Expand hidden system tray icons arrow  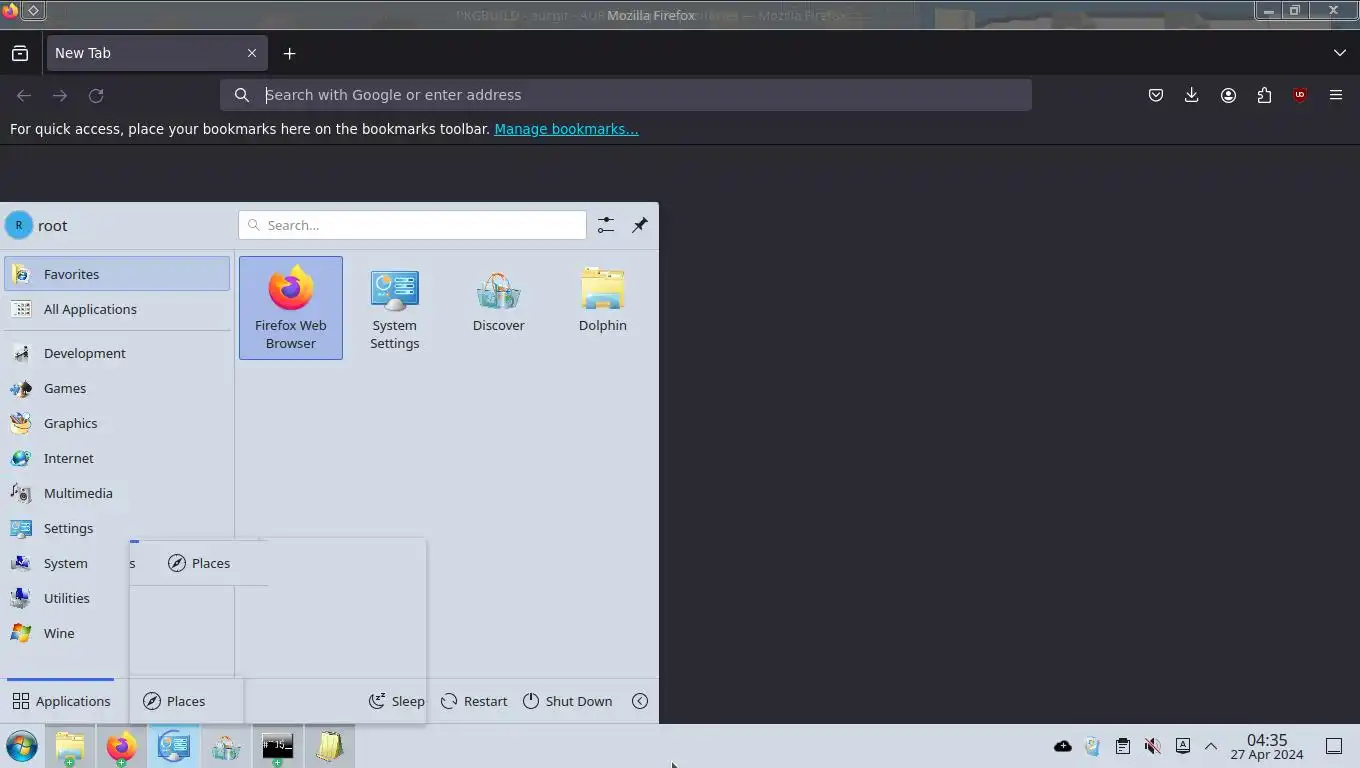click(x=1211, y=746)
